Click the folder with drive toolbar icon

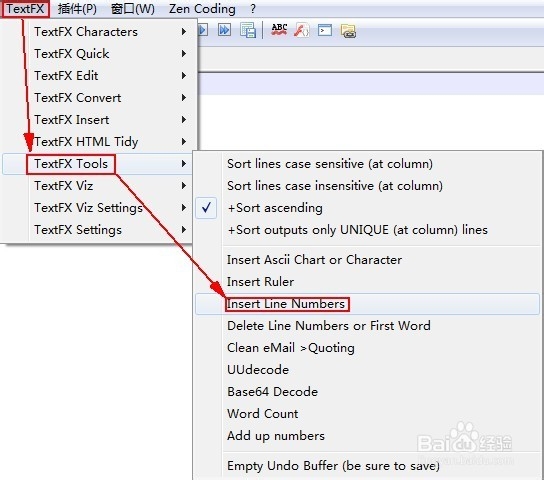point(348,31)
